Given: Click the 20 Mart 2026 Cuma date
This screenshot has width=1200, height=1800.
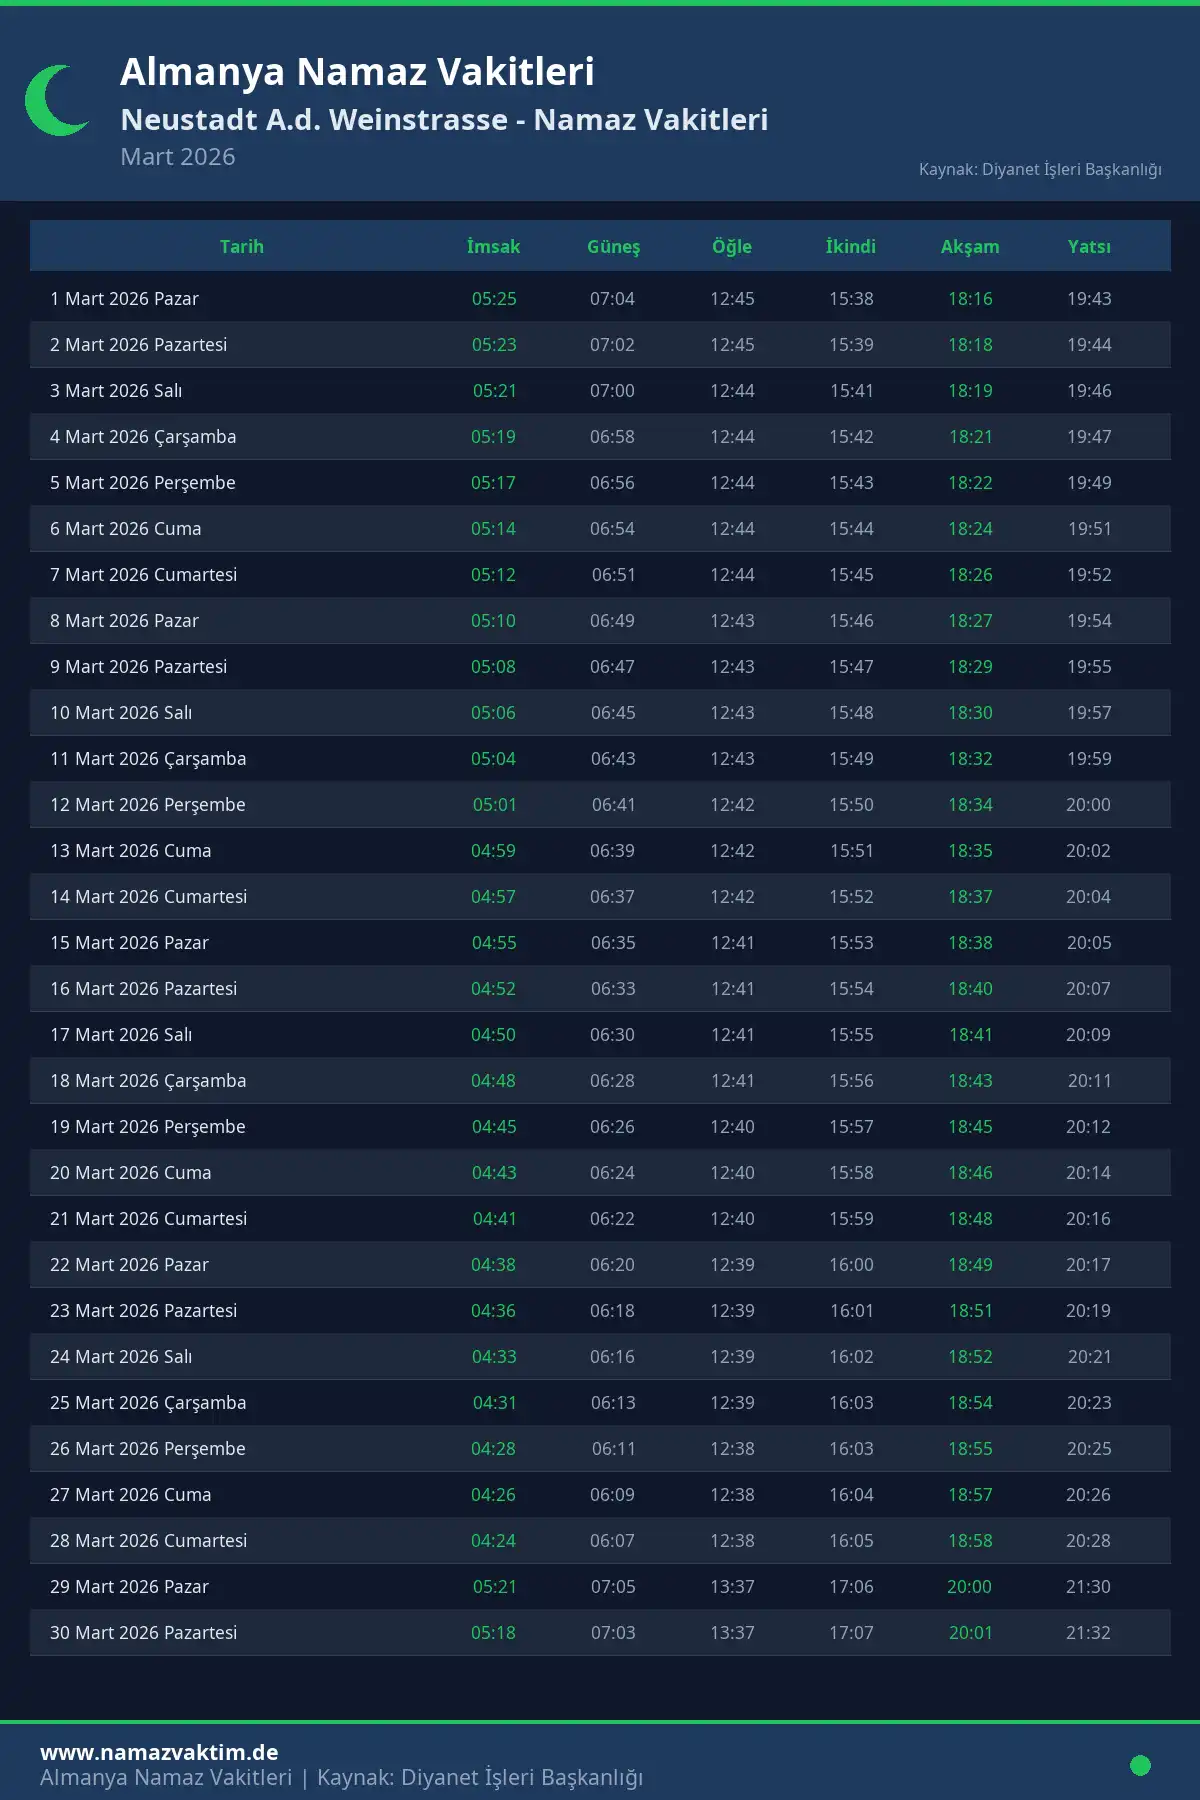Looking at the screenshot, I should click(131, 1173).
